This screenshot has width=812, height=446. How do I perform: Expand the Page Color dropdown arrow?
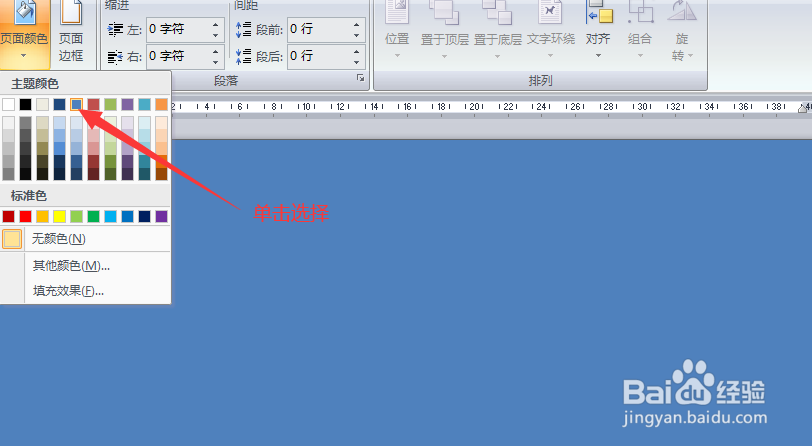(x=23, y=56)
